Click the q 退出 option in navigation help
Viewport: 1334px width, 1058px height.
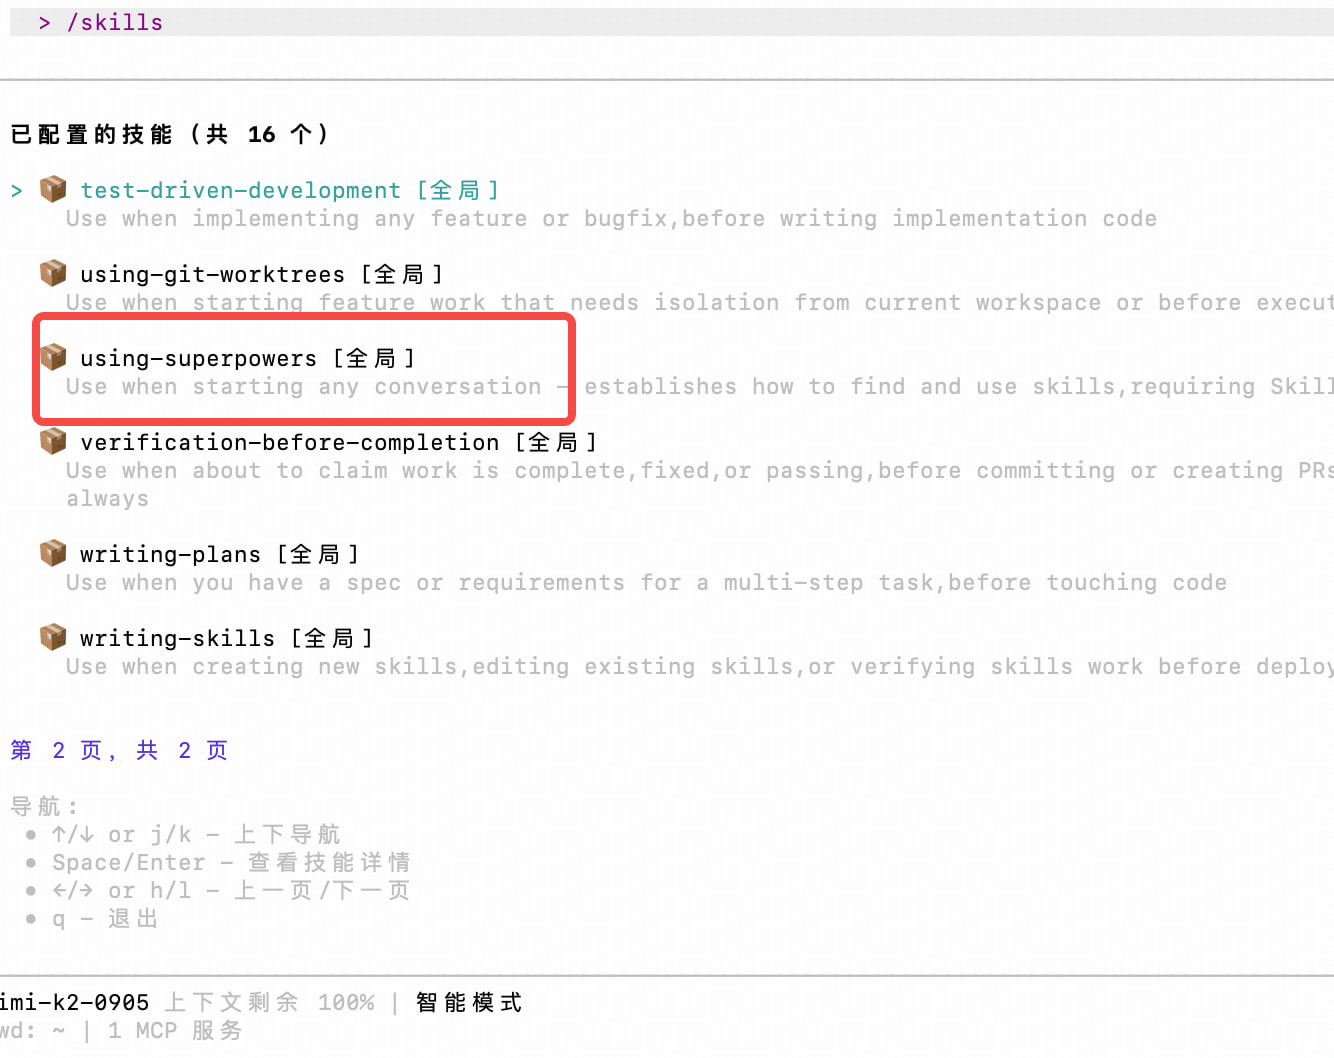tap(107, 918)
